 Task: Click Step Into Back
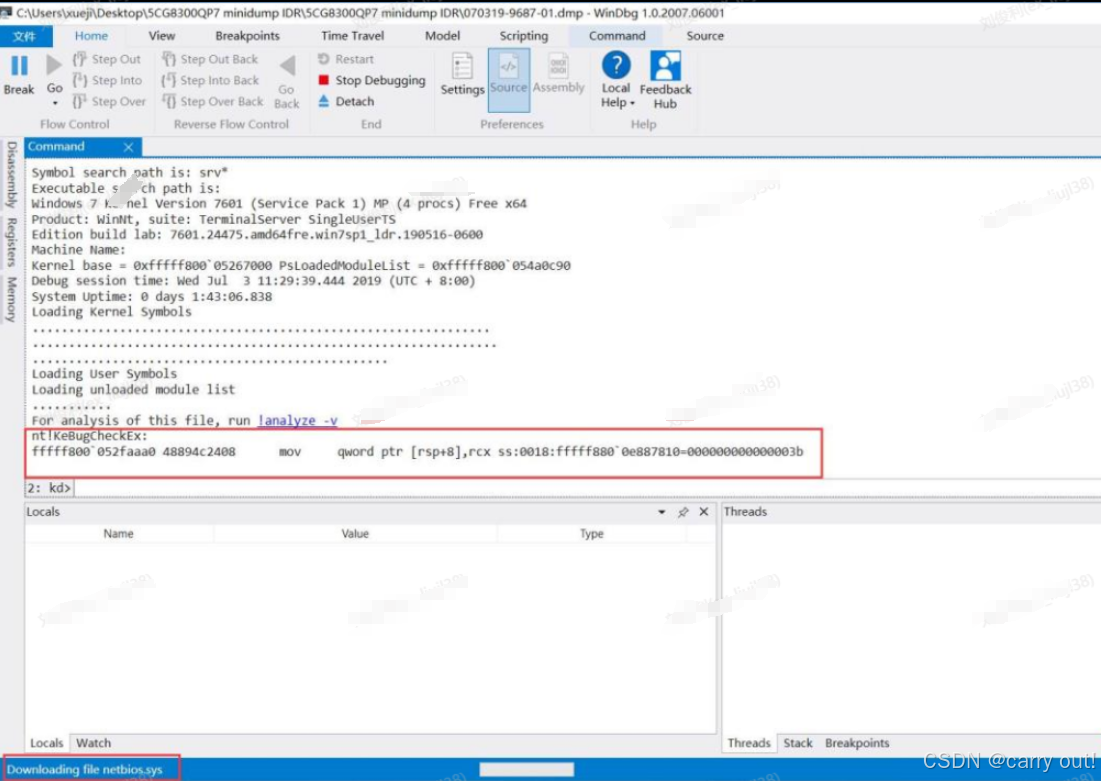tap(210, 80)
